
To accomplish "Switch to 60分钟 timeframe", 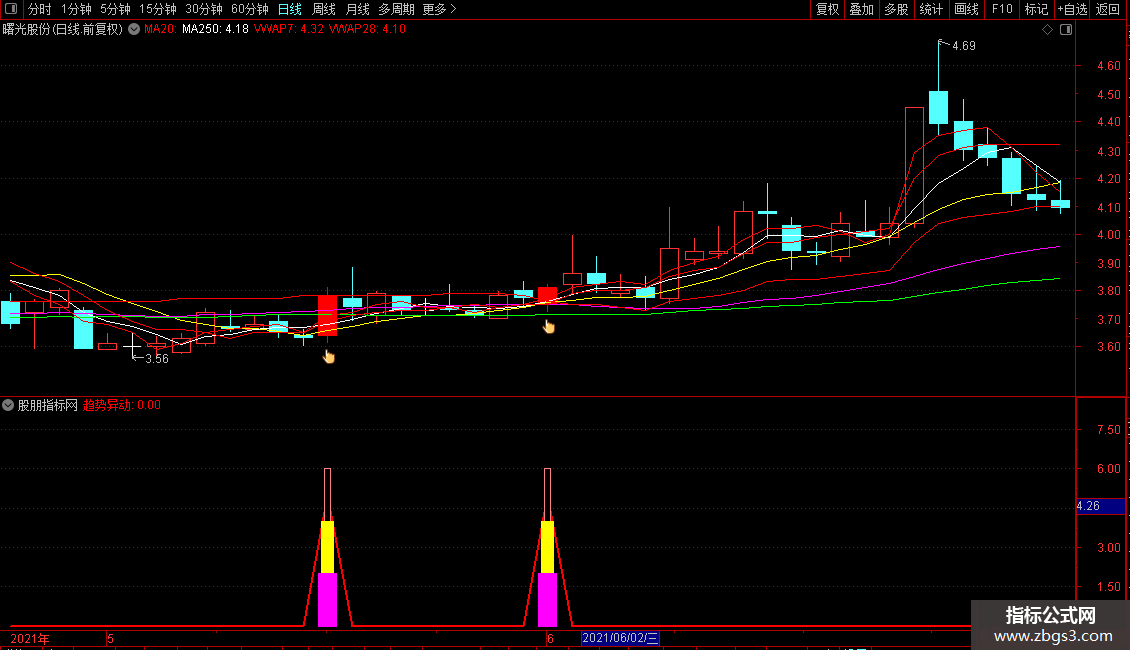I will 250,9.
